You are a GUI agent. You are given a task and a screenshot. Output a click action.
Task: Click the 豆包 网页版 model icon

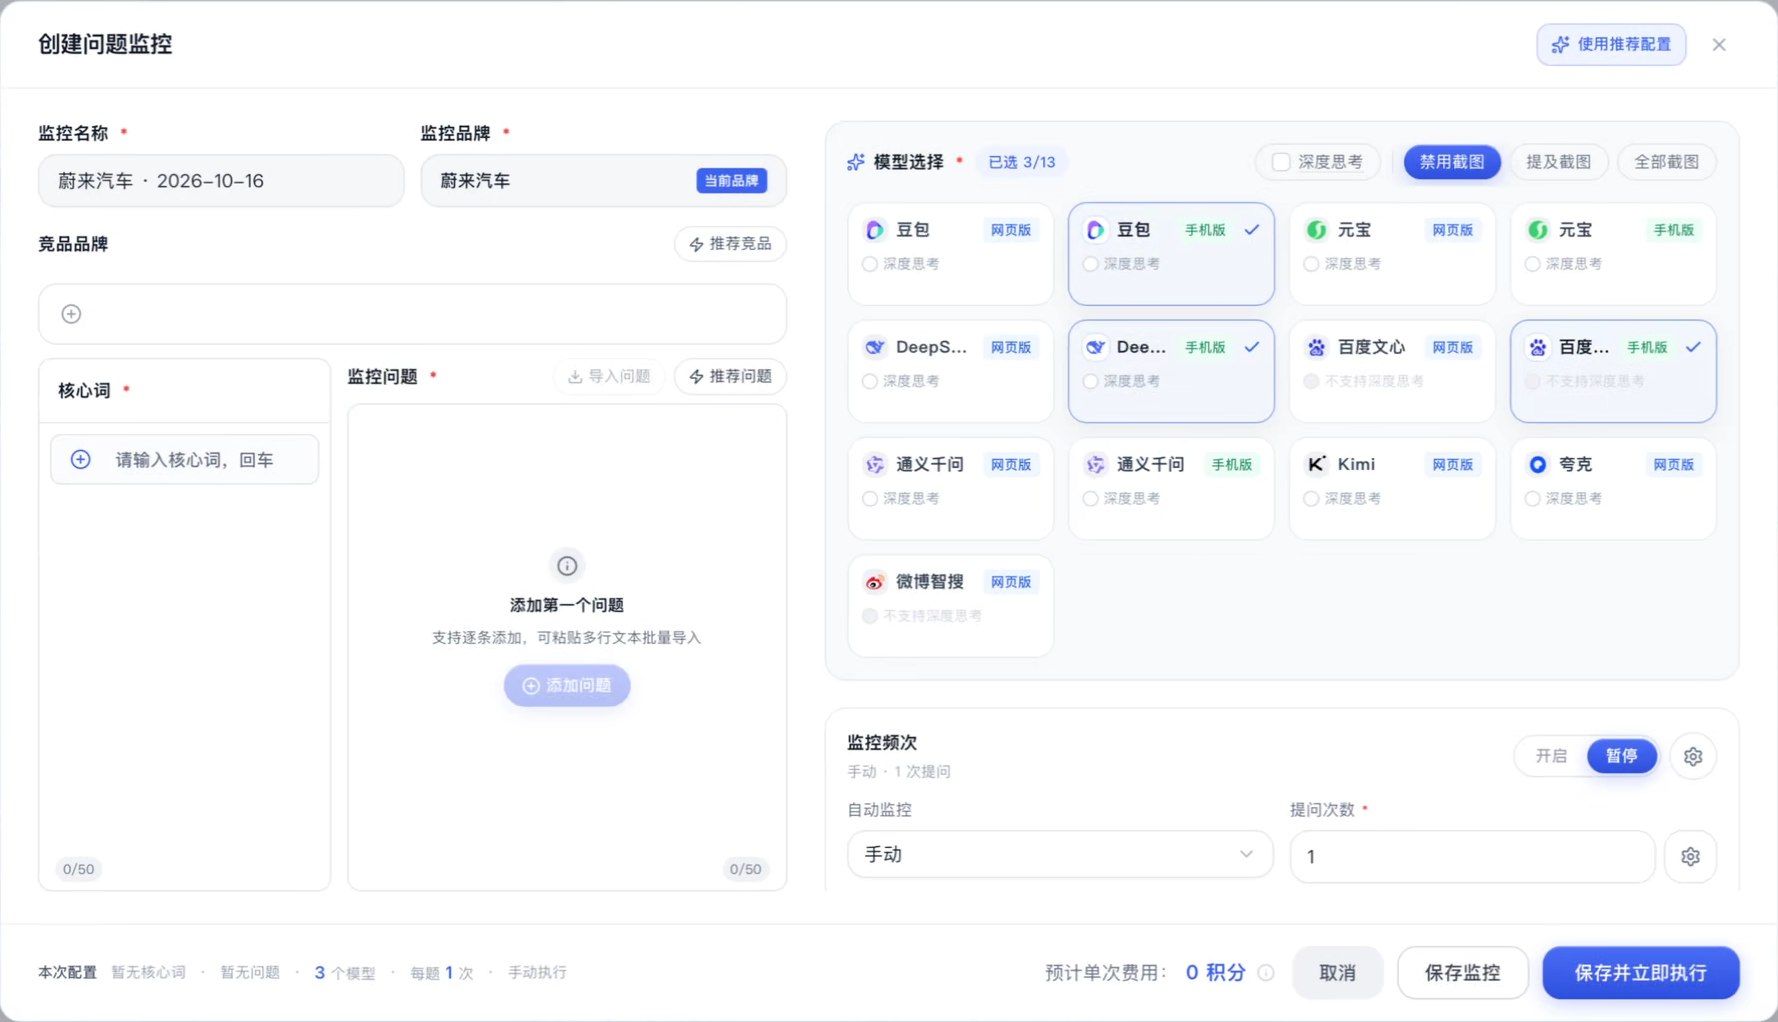[875, 230]
